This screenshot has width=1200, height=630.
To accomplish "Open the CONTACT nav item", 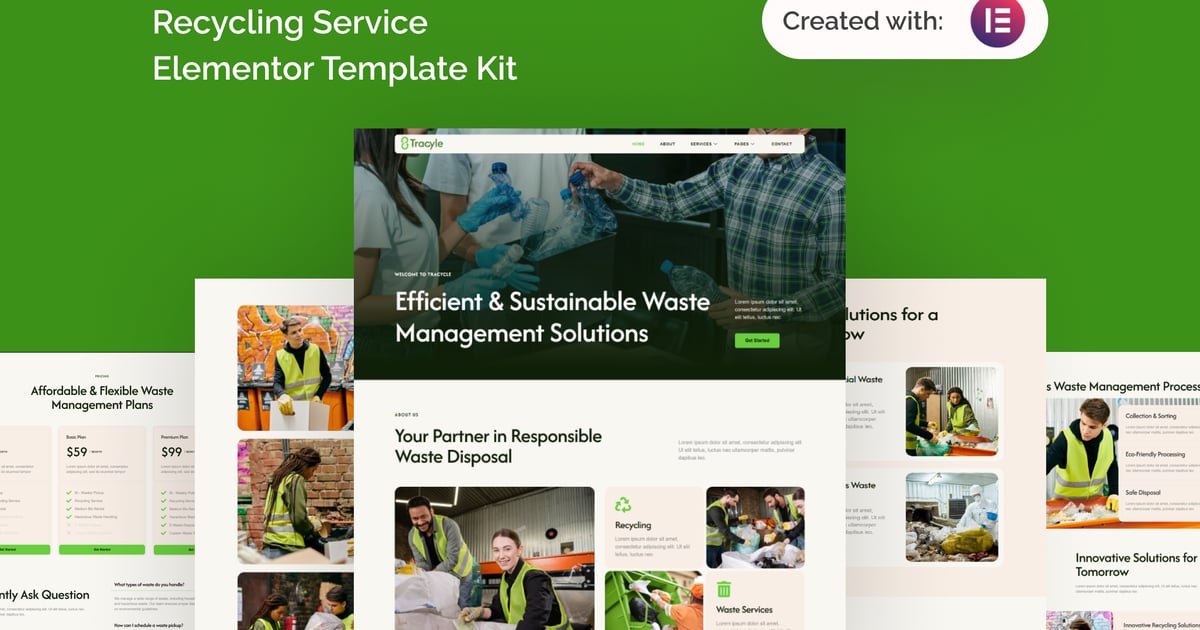I will click(782, 144).
